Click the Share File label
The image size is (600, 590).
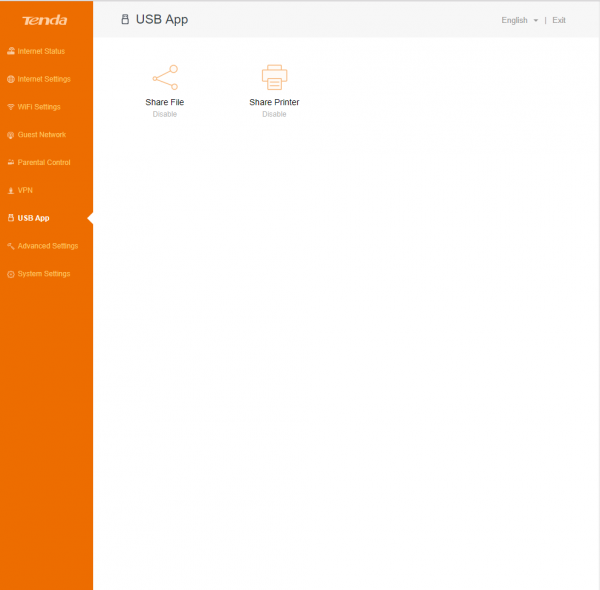(165, 102)
